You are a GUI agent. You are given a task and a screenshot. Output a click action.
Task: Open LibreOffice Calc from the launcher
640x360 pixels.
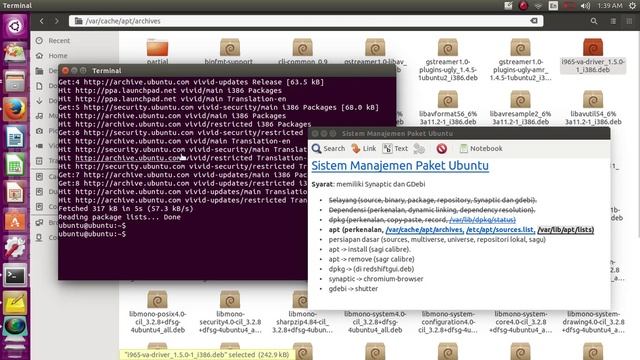click(x=15, y=165)
